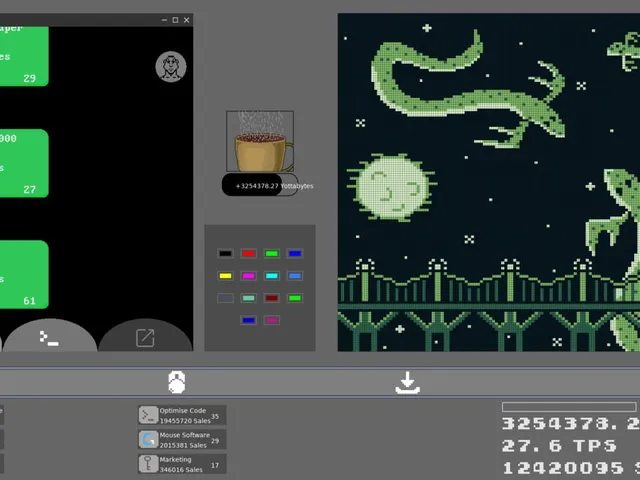
Task: Click the empty progress bar above the stats
Action: tap(569, 407)
